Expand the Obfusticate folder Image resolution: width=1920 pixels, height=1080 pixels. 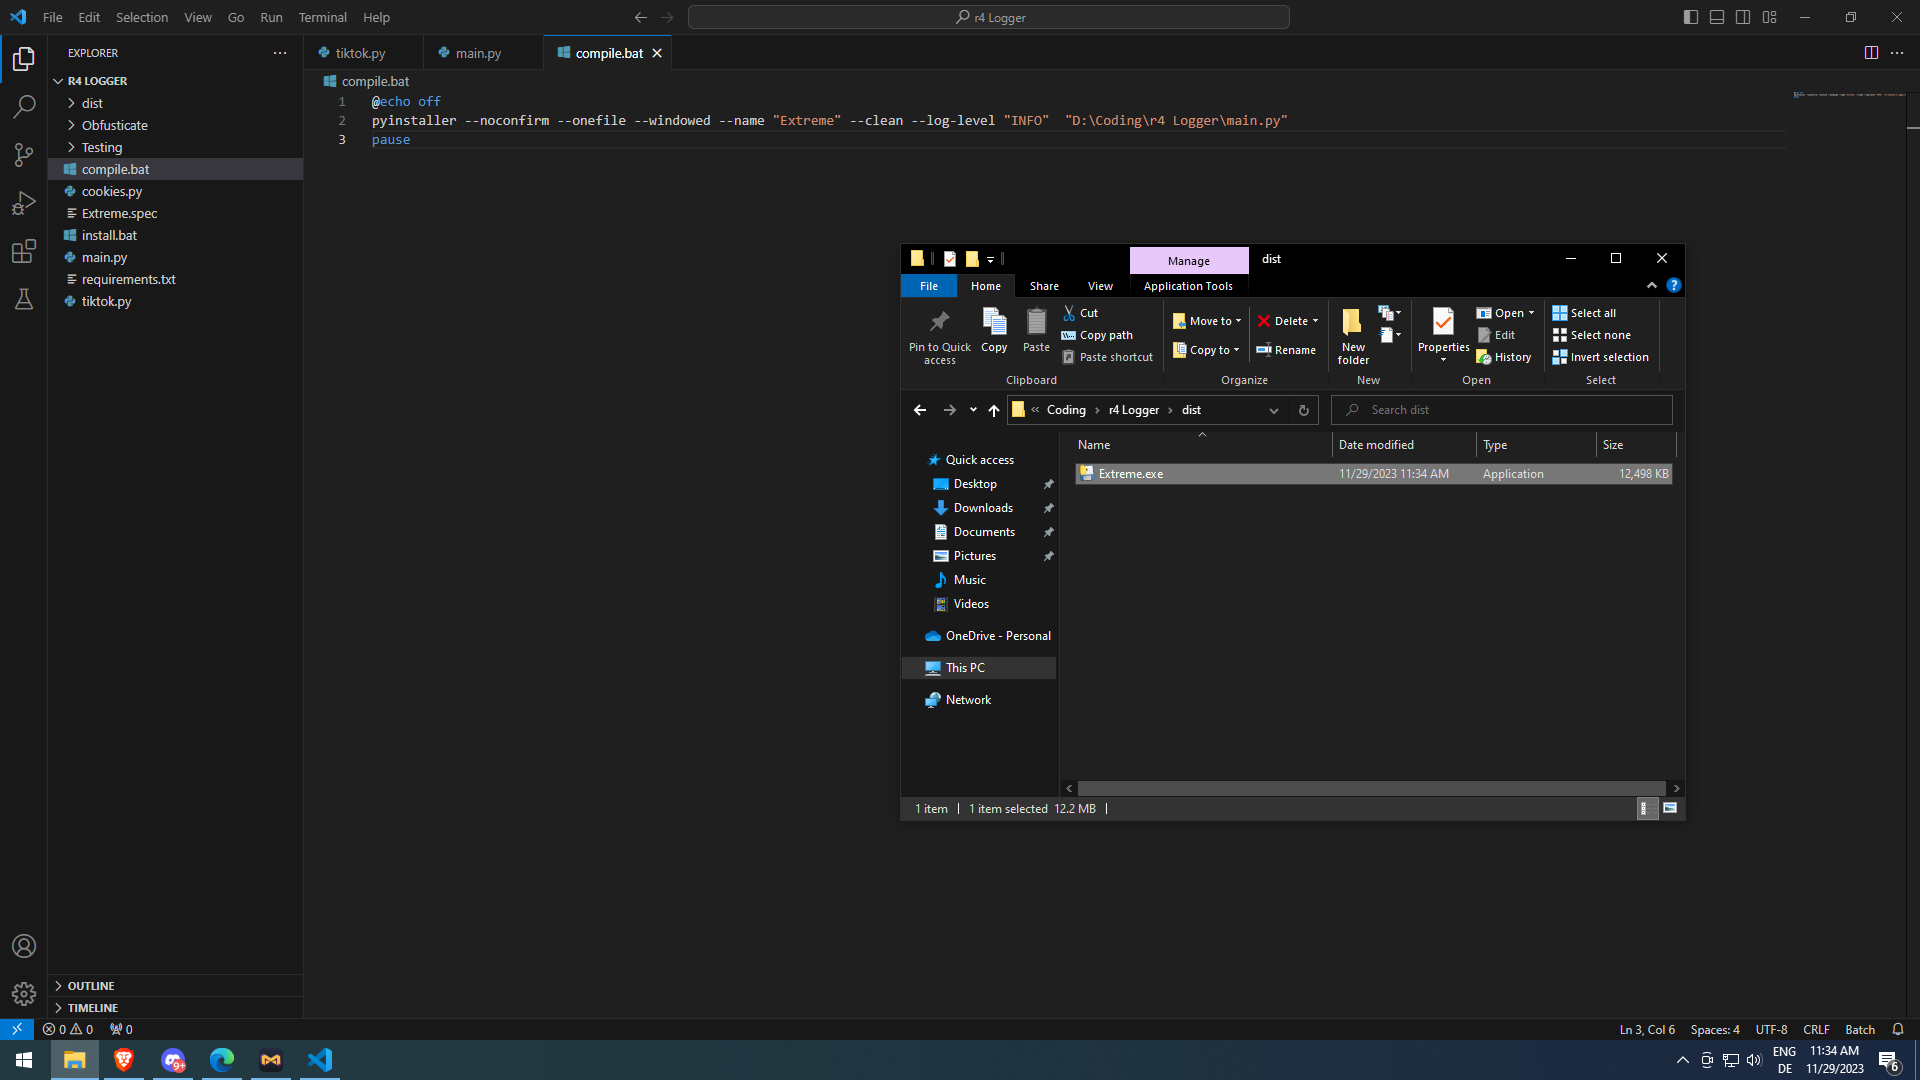click(114, 125)
